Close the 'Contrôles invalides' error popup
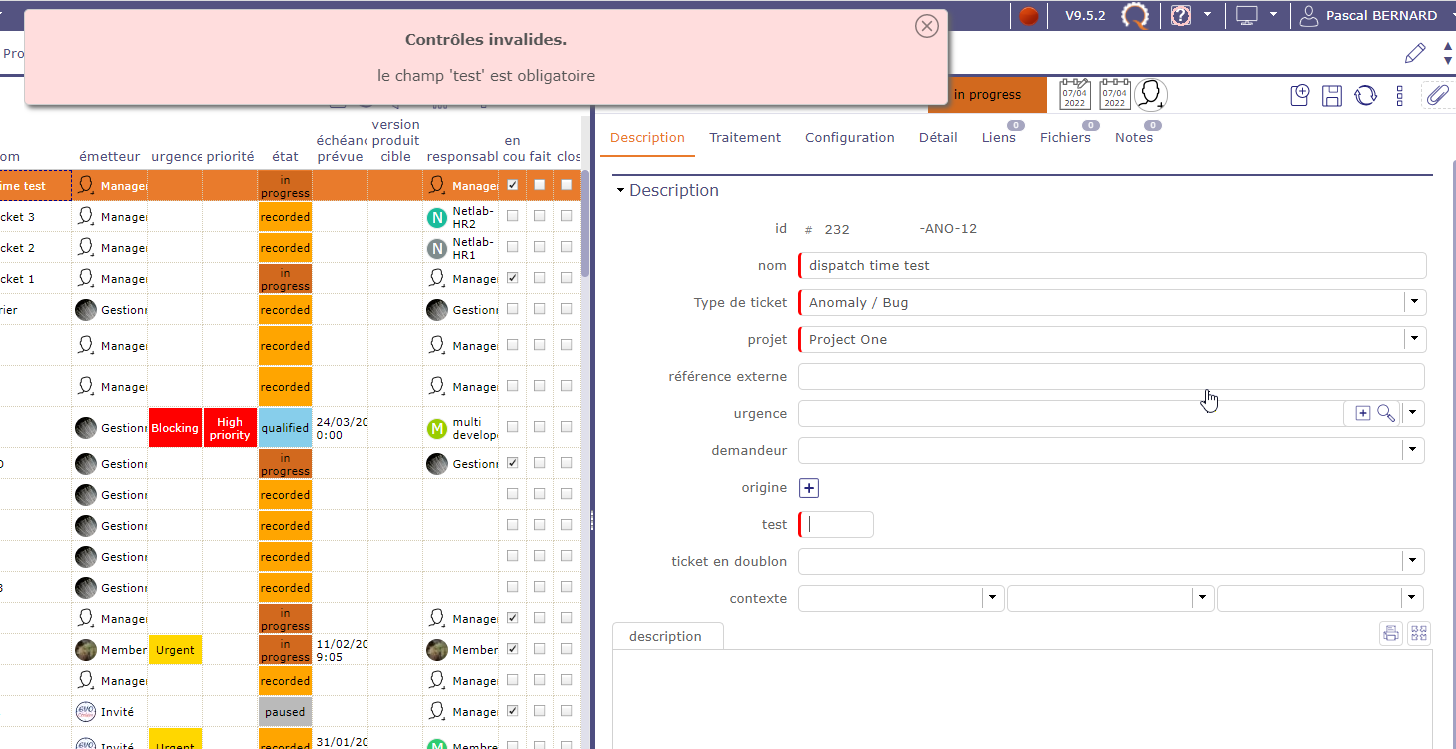 (x=926, y=26)
